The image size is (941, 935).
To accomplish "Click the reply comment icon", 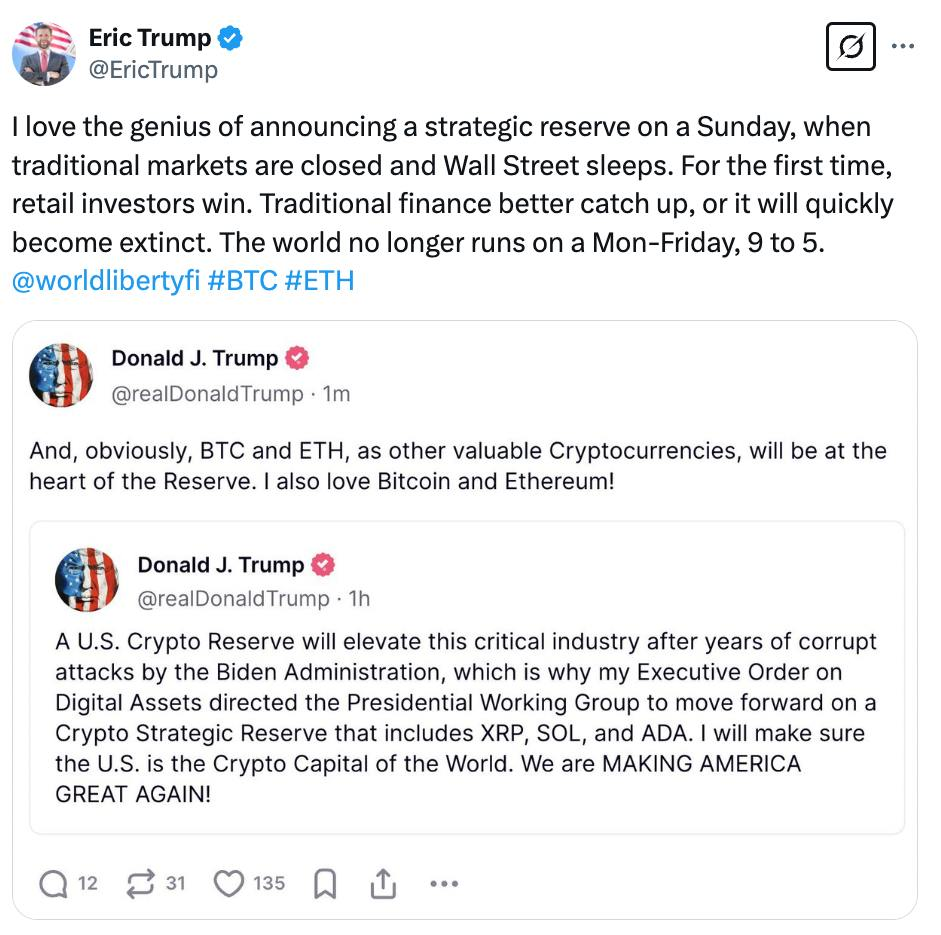I will (53, 883).
